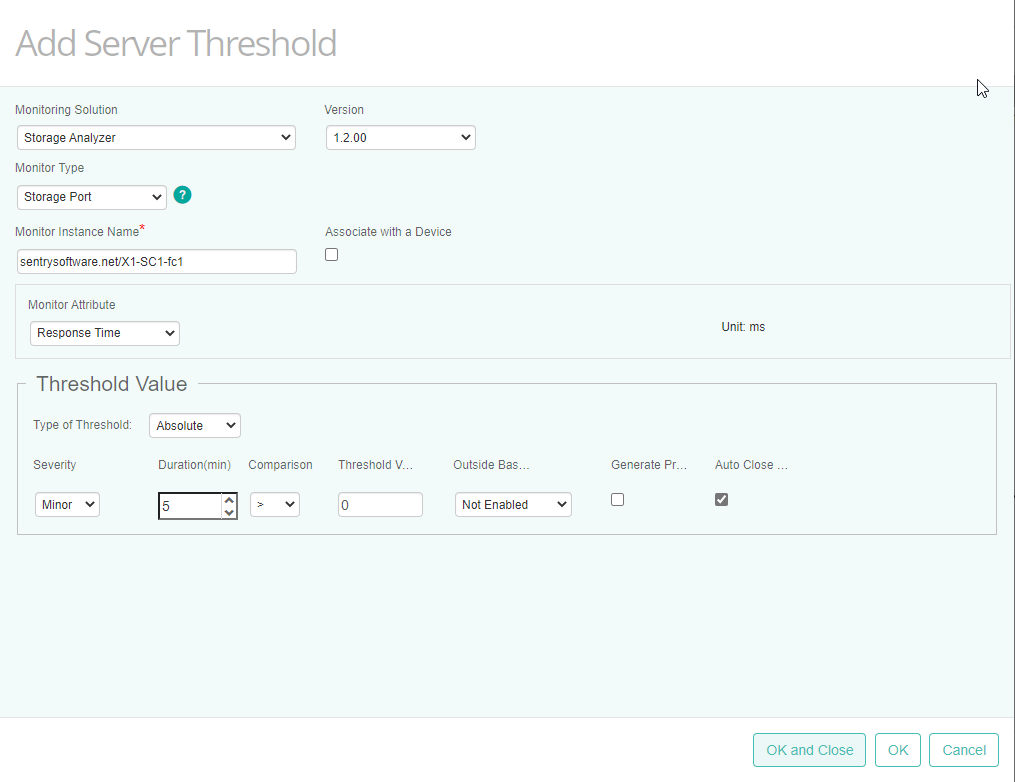This screenshot has height=782, width=1015.
Task: Expand the Monitor Type dropdown
Action: tap(91, 197)
